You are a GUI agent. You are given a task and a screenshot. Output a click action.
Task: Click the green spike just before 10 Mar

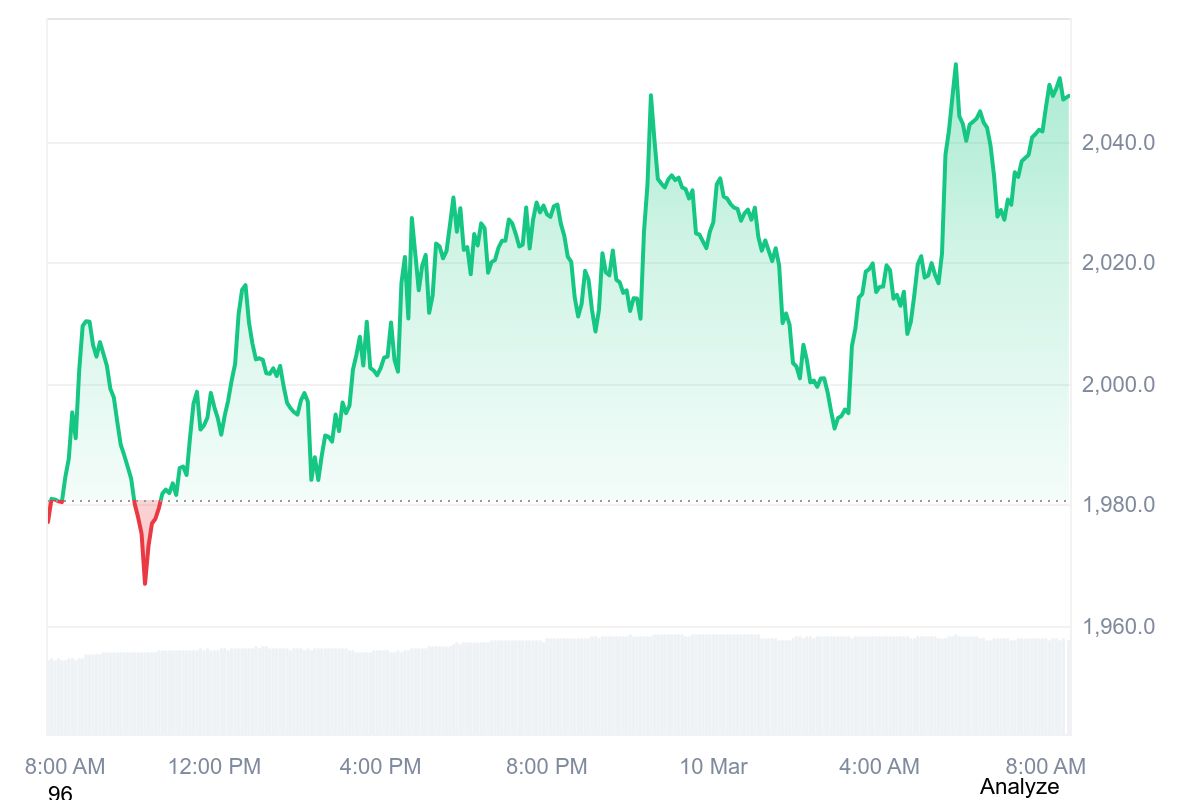650,96
